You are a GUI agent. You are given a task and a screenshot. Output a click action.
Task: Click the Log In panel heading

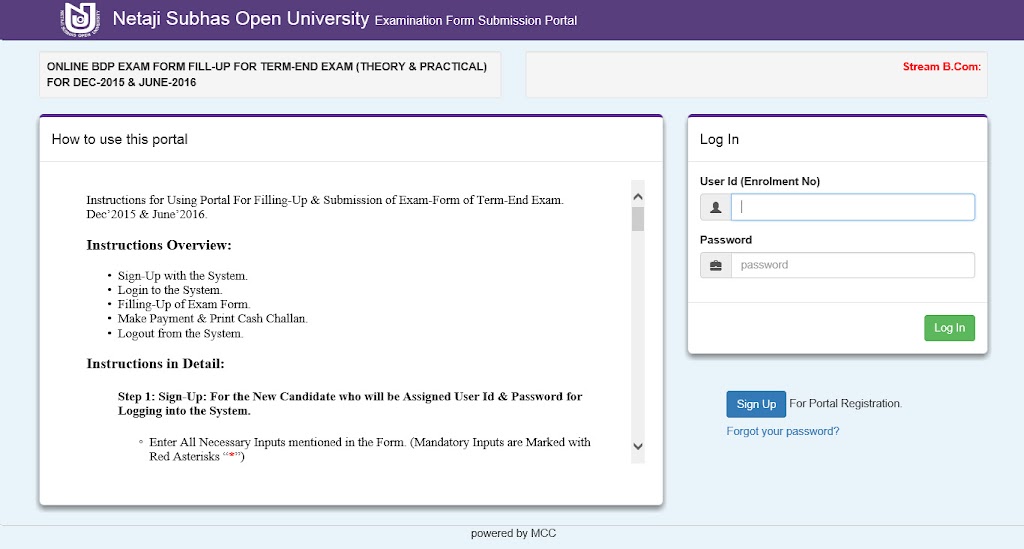(x=719, y=139)
